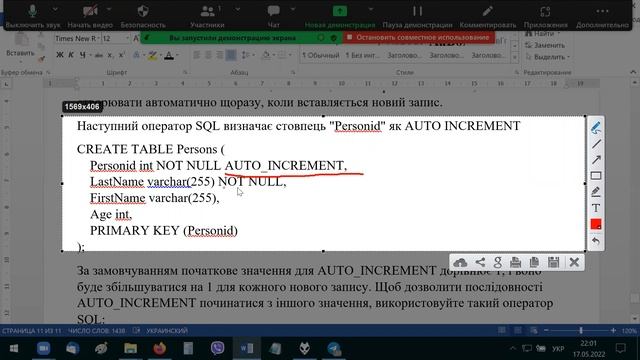Align text right in Word ribbon
The height and width of the screenshot is (360, 640).
click(220, 55)
